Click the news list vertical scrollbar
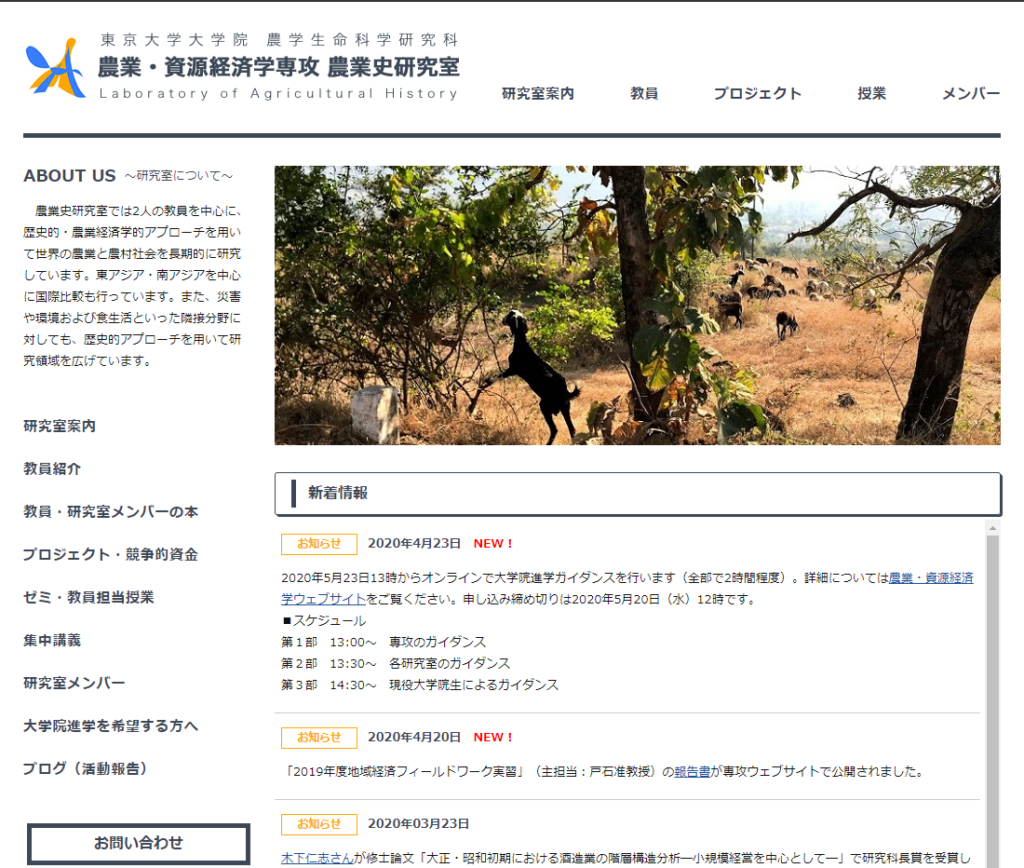The height and width of the screenshot is (868, 1024). pos(993,699)
